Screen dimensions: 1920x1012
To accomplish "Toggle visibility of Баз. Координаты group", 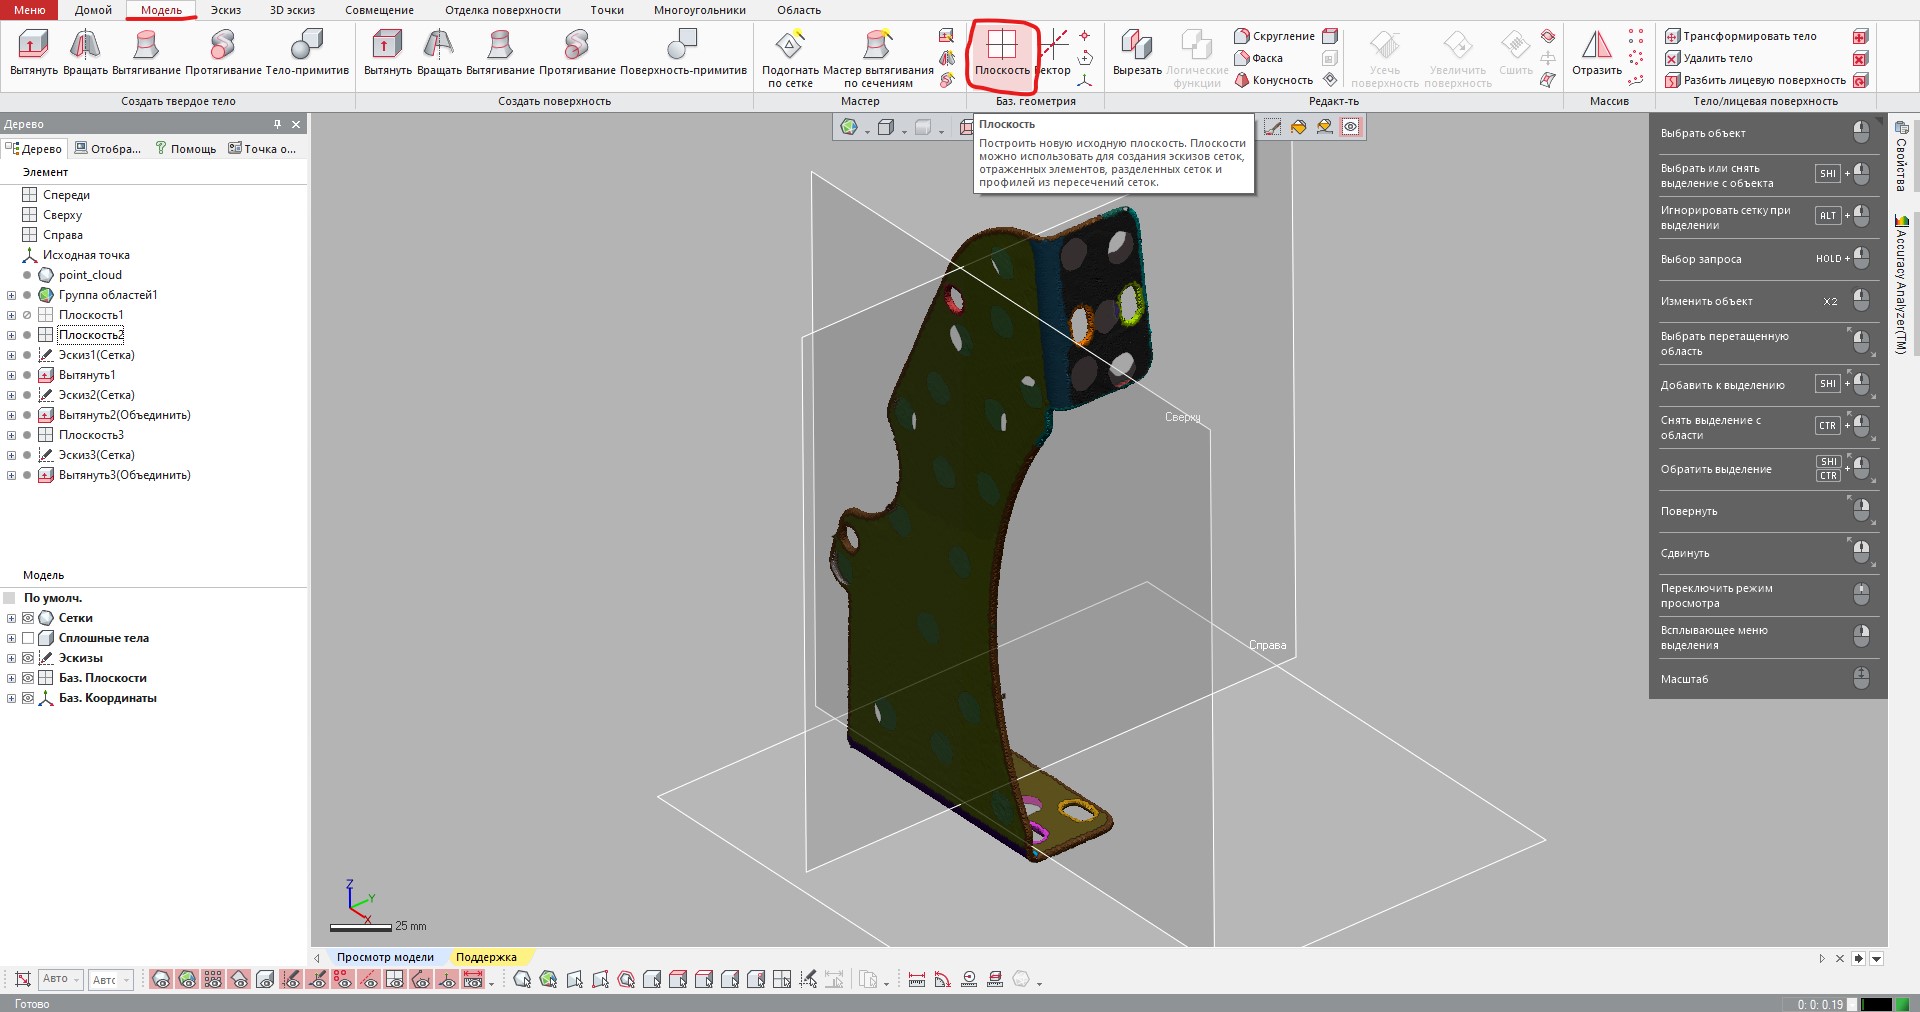I will tap(28, 698).
